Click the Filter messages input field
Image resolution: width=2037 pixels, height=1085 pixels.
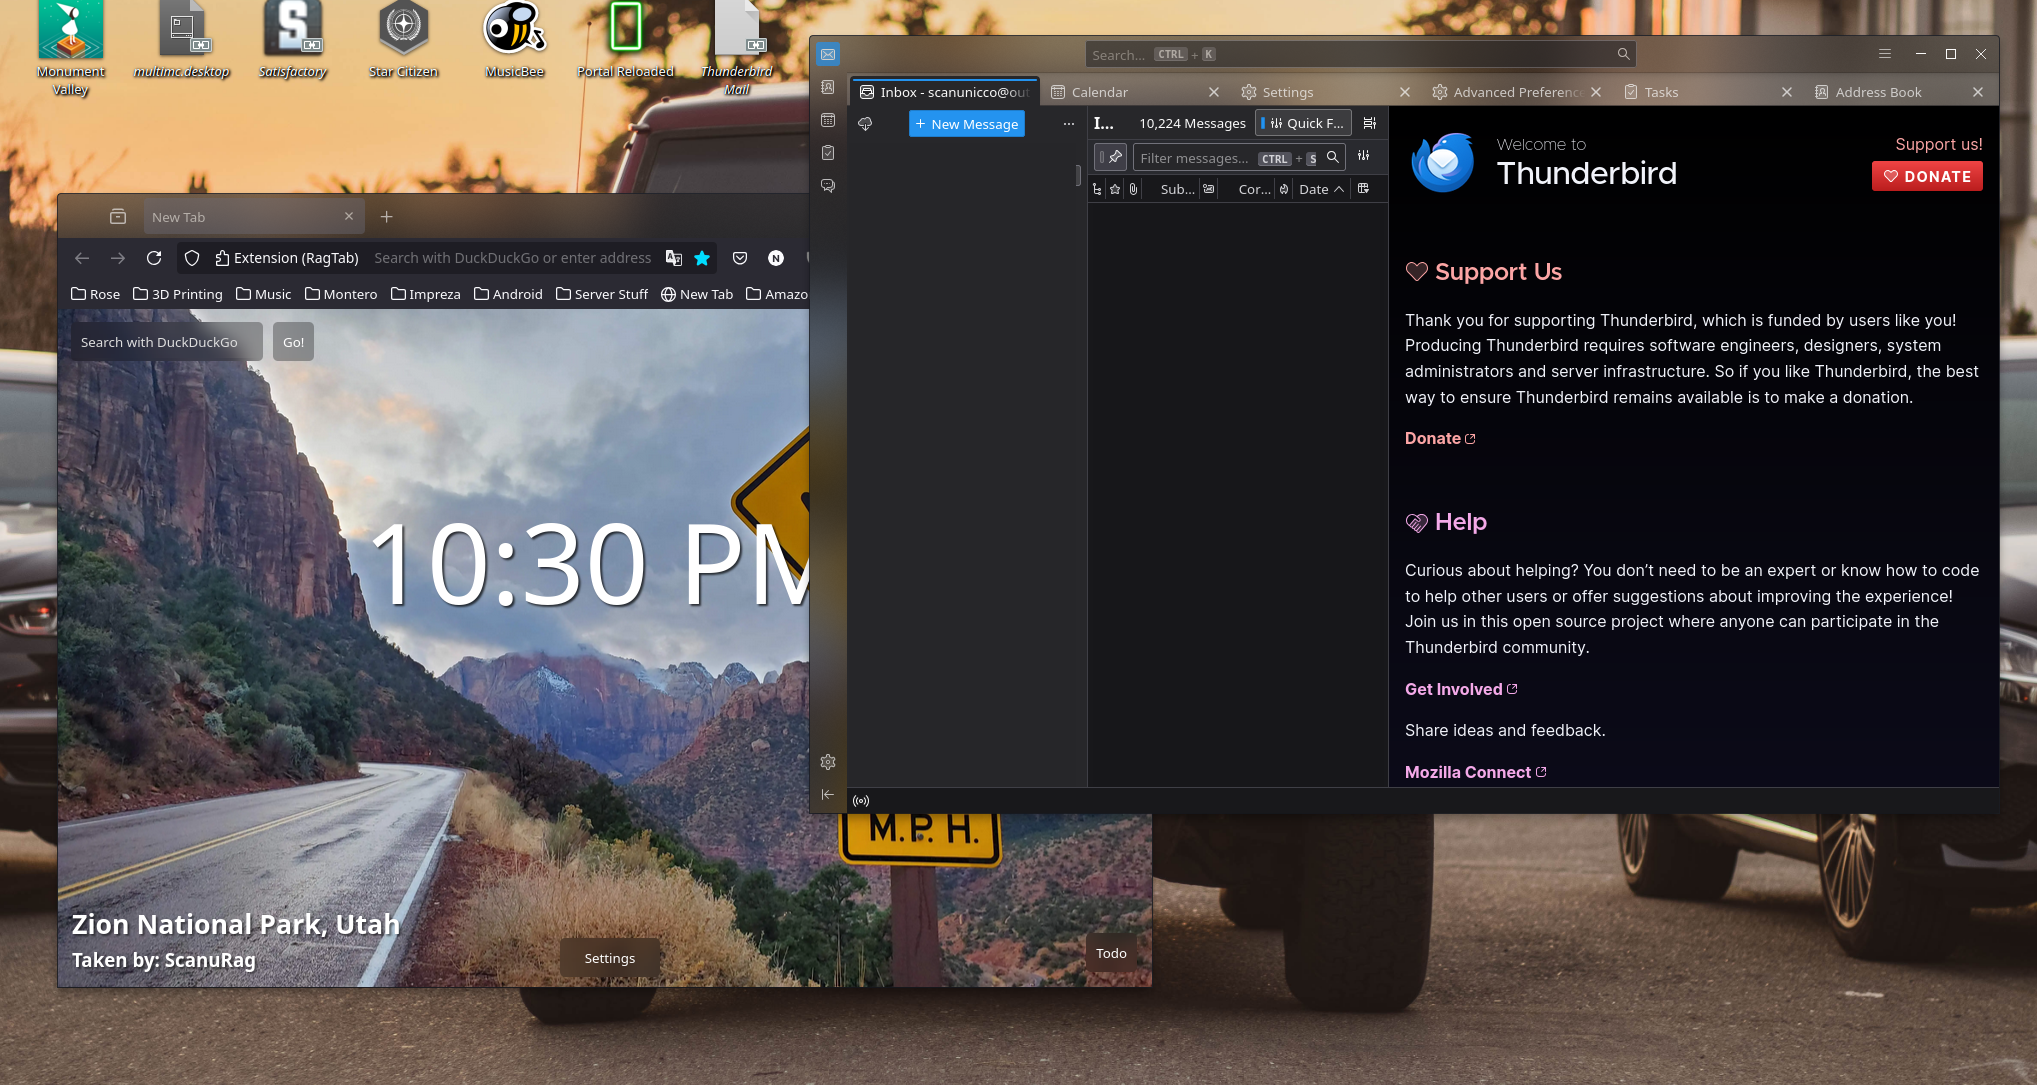click(1195, 158)
